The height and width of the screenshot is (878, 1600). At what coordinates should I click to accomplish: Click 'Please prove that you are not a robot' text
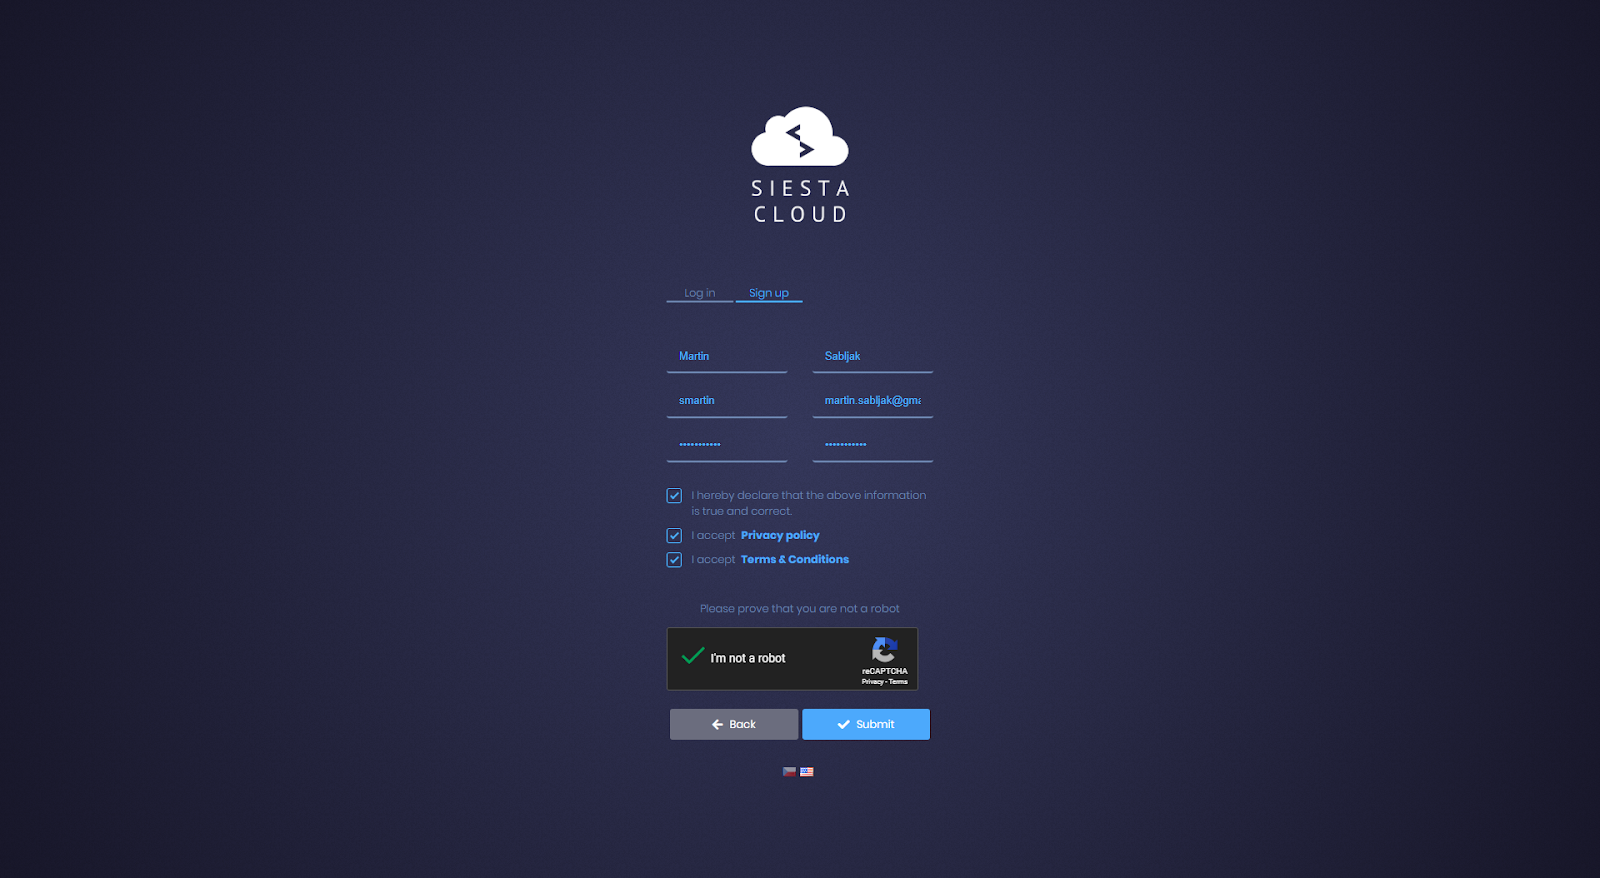800,608
